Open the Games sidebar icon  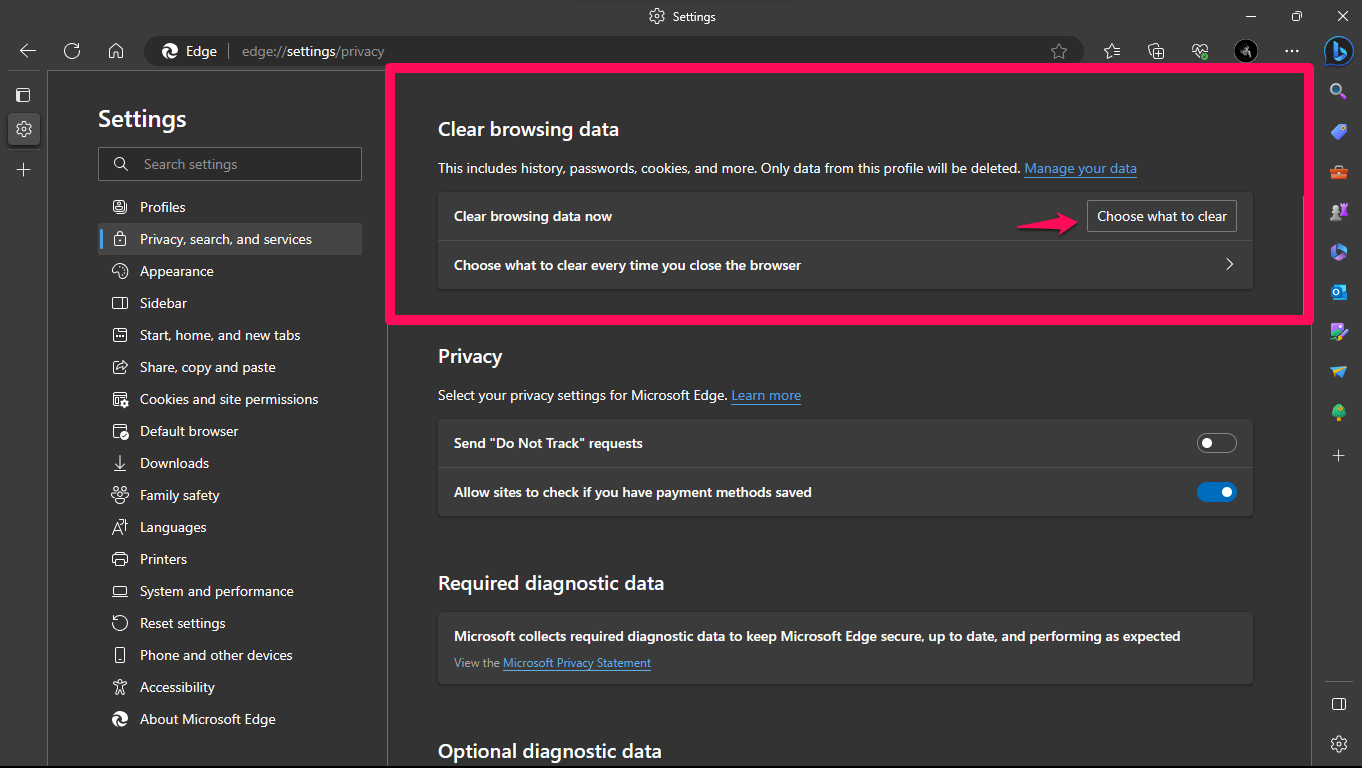point(1338,211)
